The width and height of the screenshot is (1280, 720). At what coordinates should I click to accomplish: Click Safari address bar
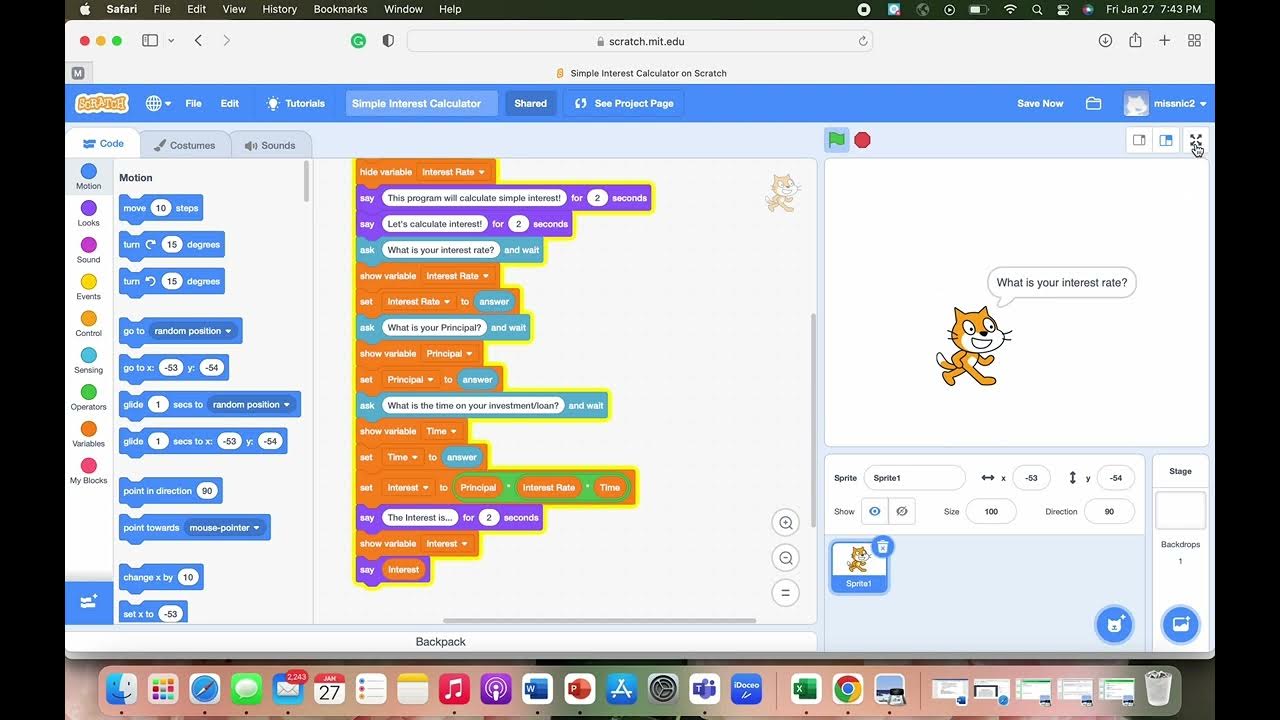click(x=640, y=41)
